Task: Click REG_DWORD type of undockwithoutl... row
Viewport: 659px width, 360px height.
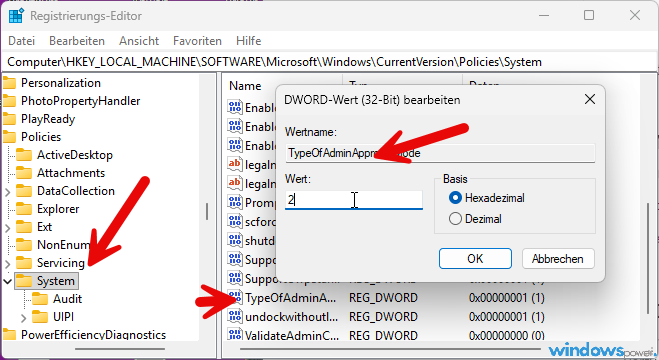Action: (383, 317)
